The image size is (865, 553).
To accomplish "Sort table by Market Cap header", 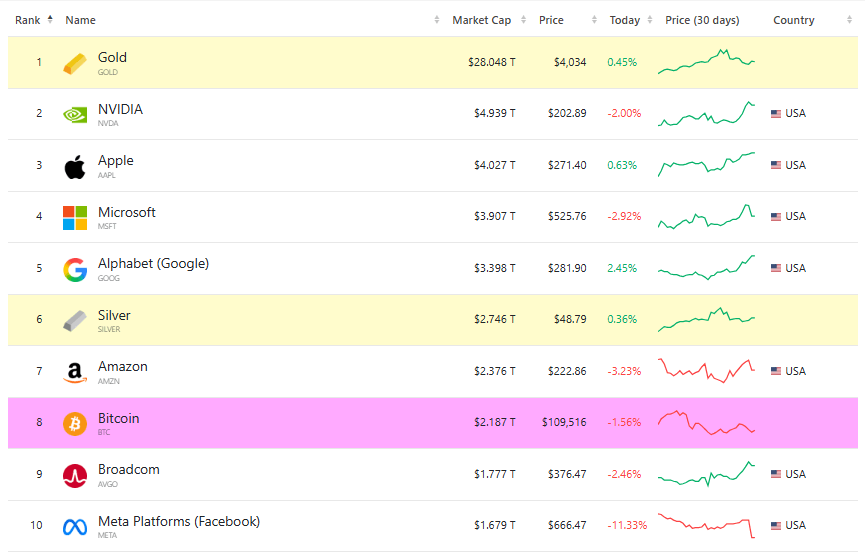I will pos(483,20).
